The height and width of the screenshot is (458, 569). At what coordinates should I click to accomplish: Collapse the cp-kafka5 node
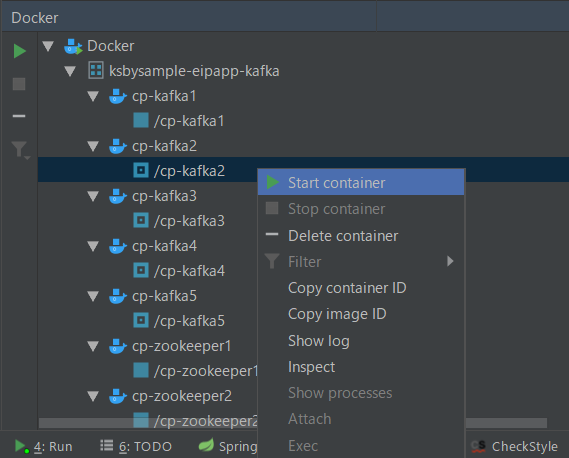pyautogui.click(x=93, y=297)
